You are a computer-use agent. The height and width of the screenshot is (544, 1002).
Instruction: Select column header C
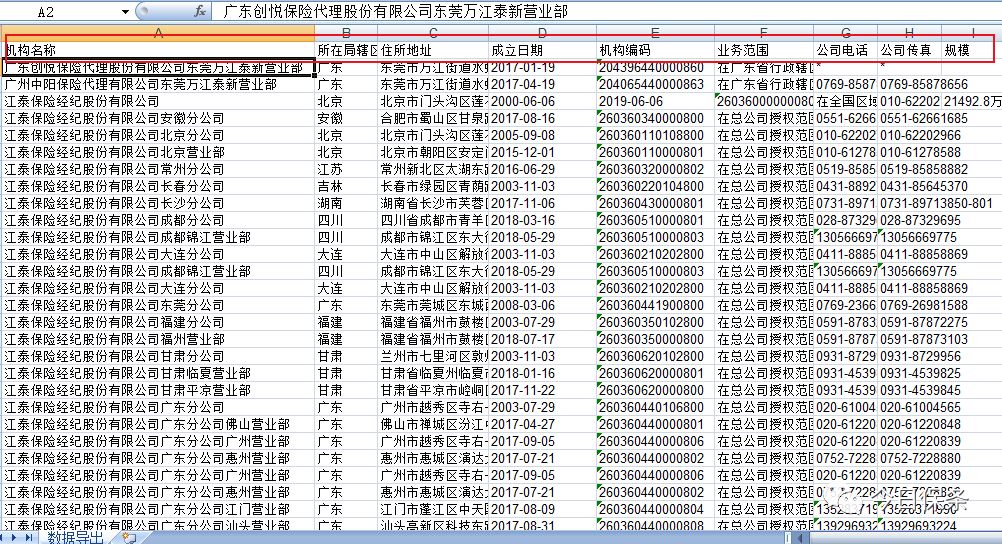tap(433, 32)
